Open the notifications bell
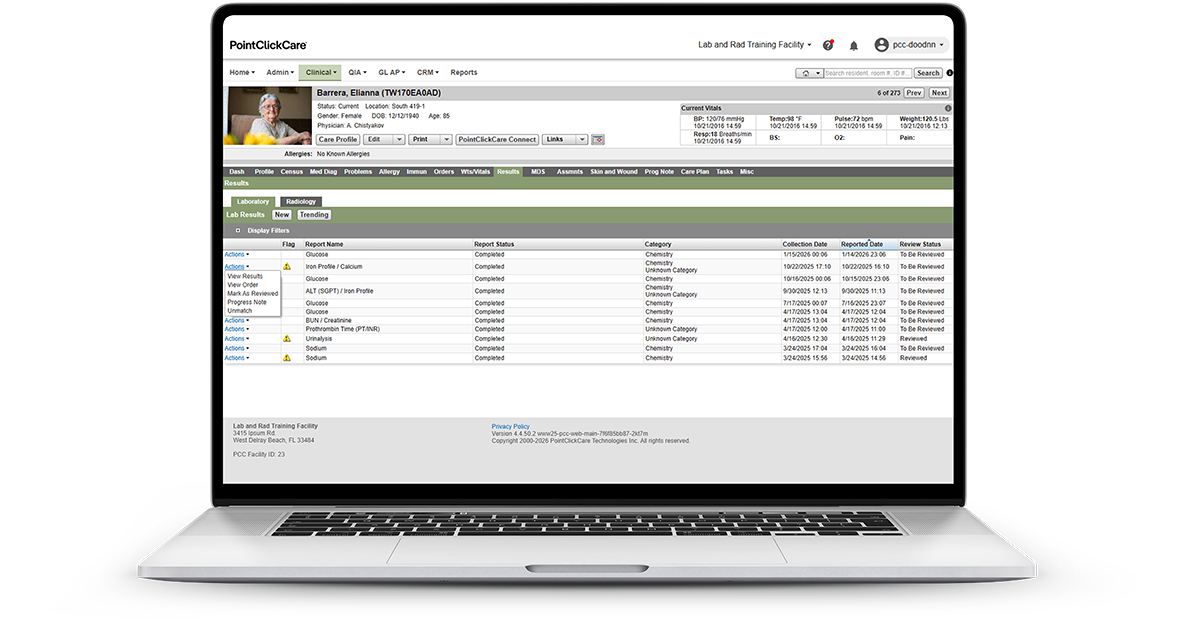Screen dimensions: 1200x625 [854, 45]
